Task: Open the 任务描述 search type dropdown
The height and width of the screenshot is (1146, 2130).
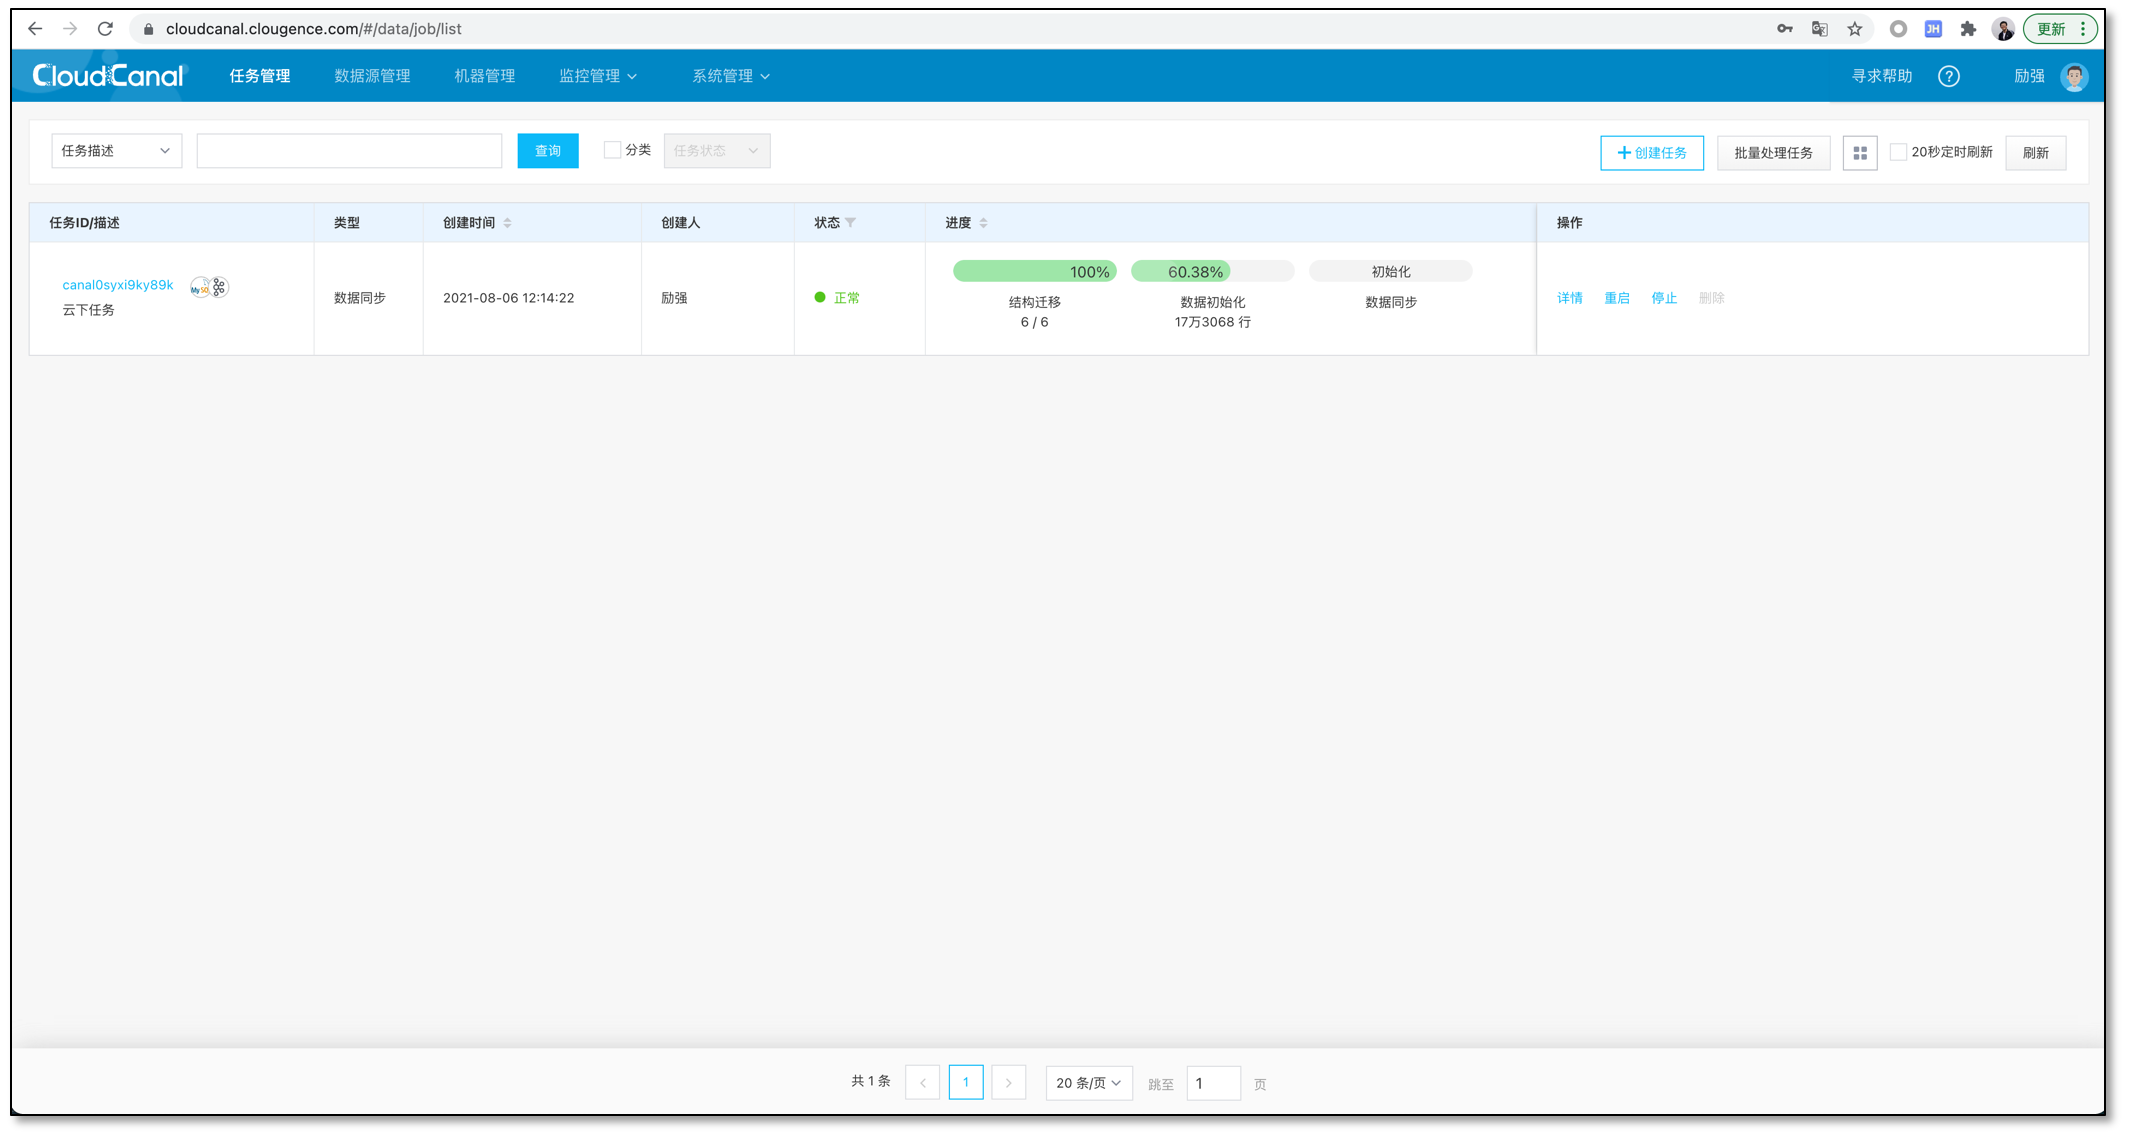Action: [x=116, y=151]
